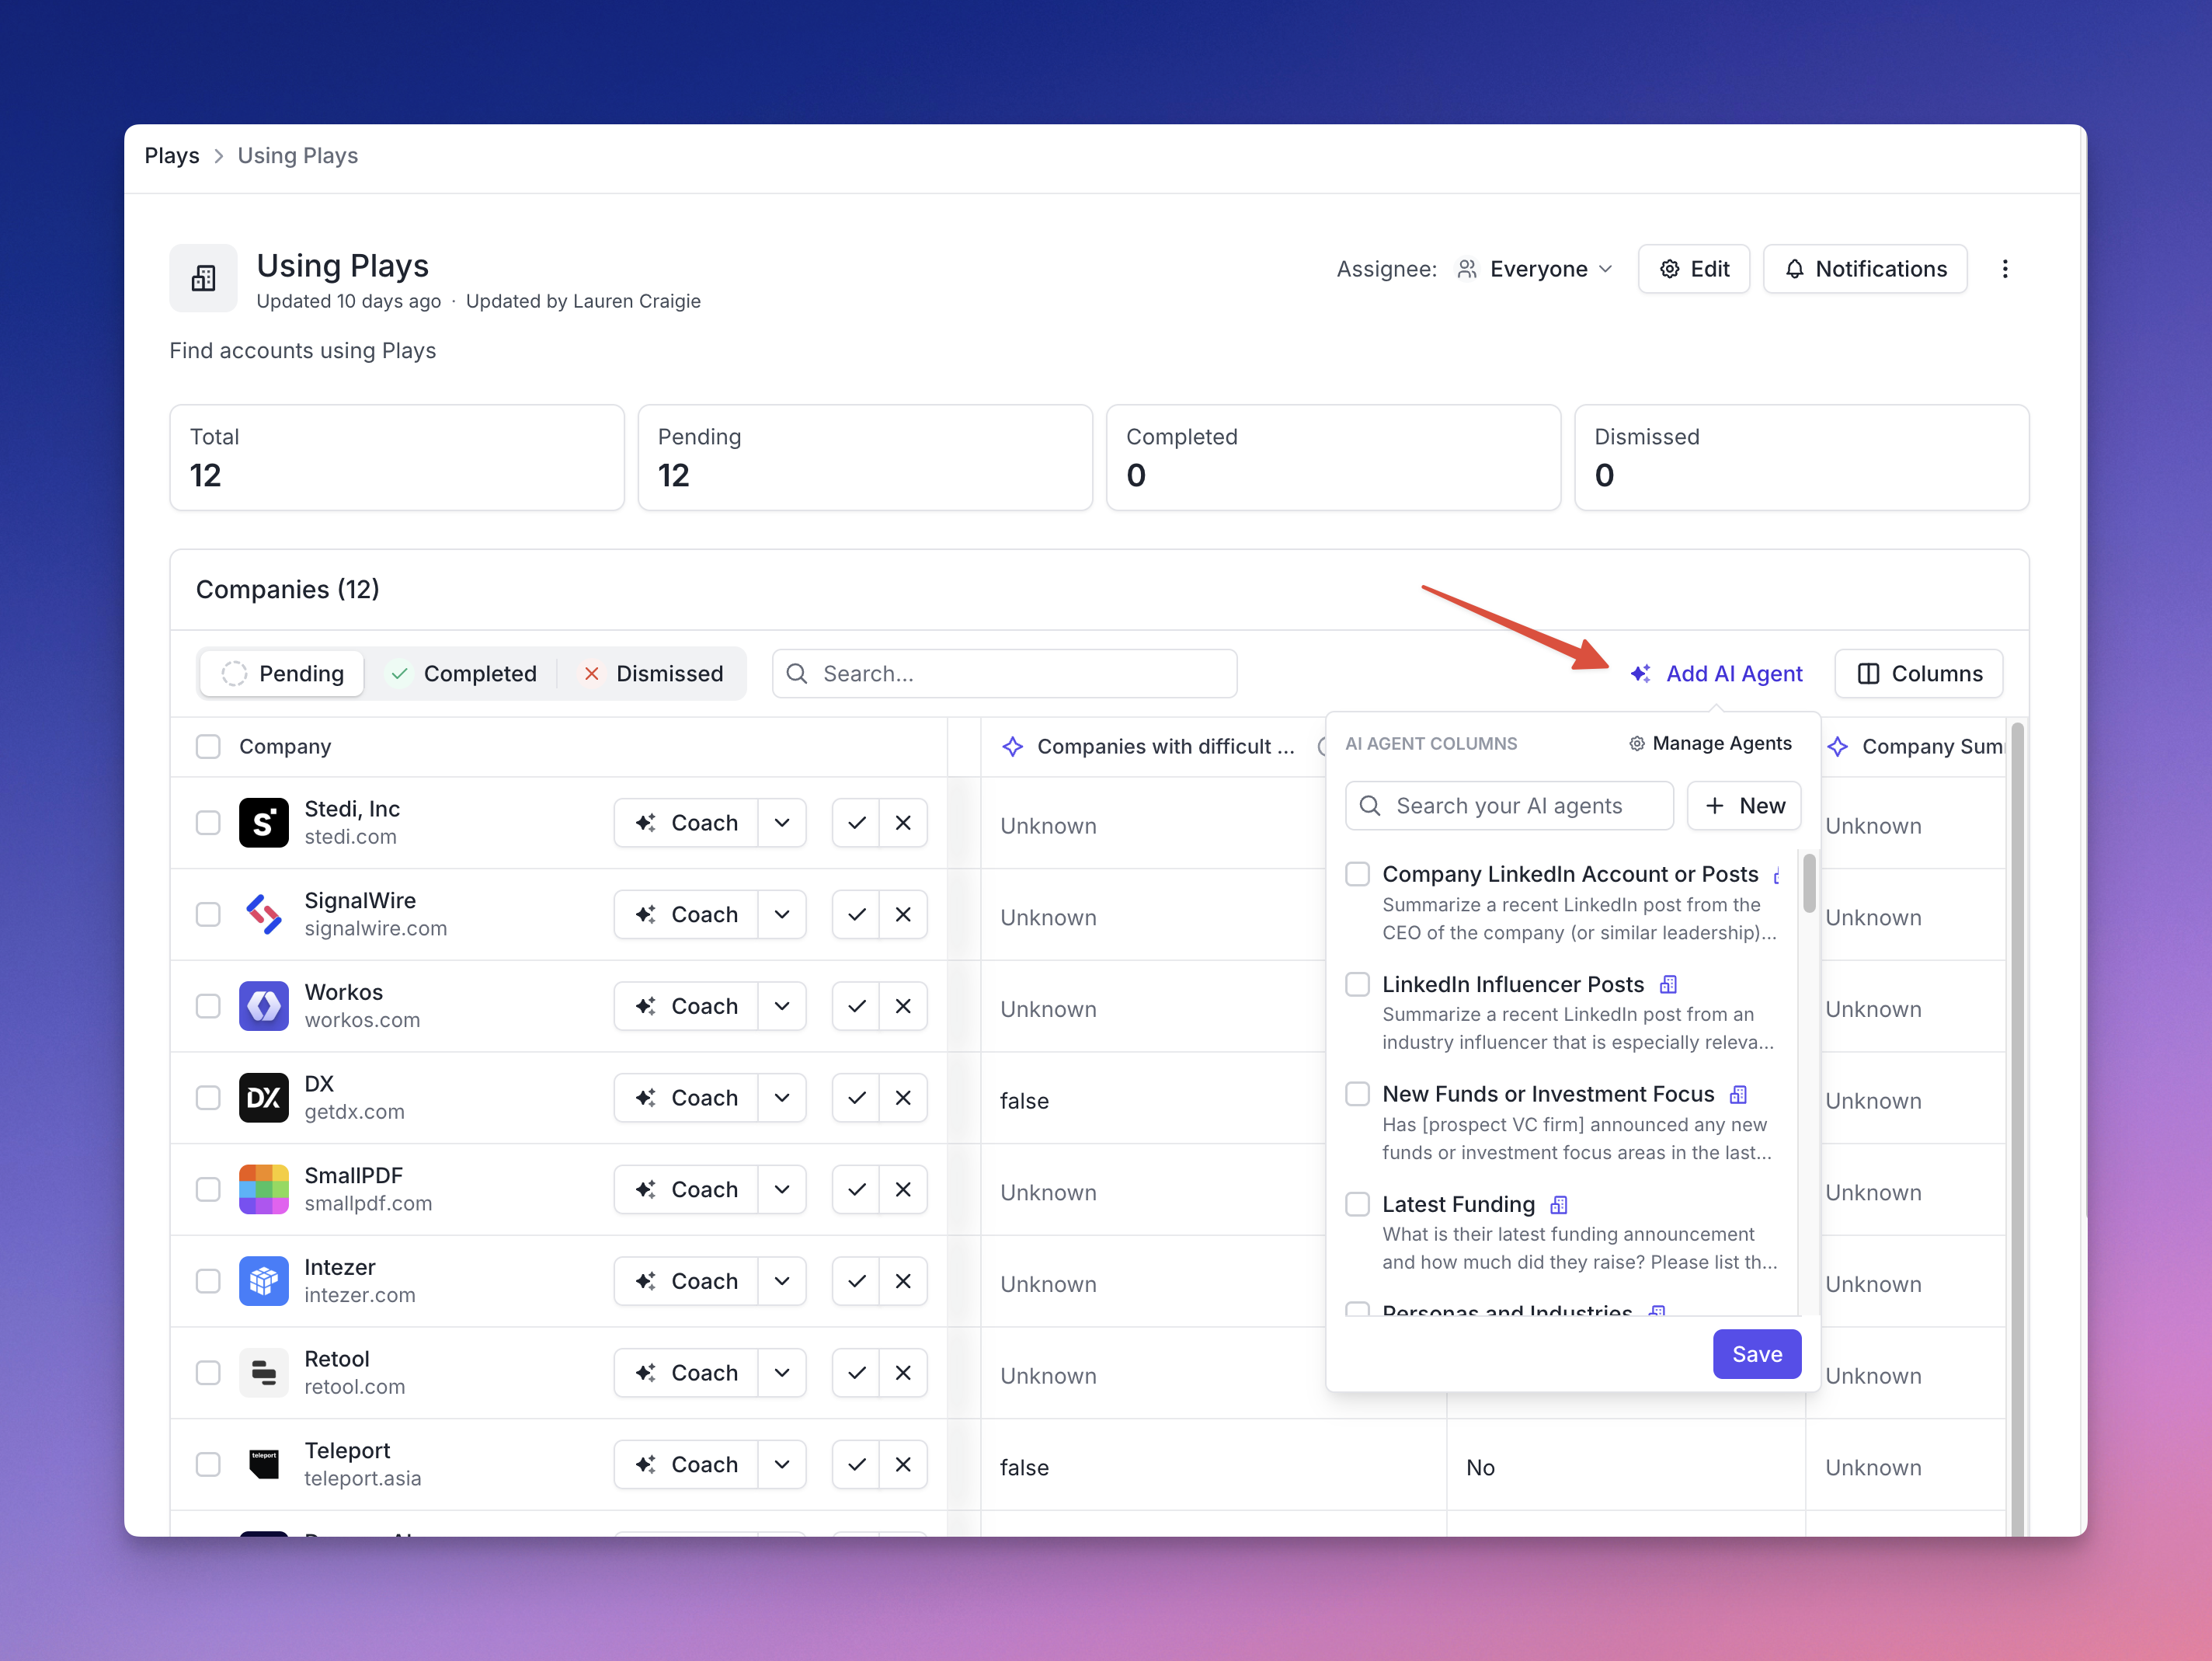The width and height of the screenshot is (2212, 1661).
Task: Click the sparkle icon on Companies with difficult column
Action: click(x=1012, y=746)
